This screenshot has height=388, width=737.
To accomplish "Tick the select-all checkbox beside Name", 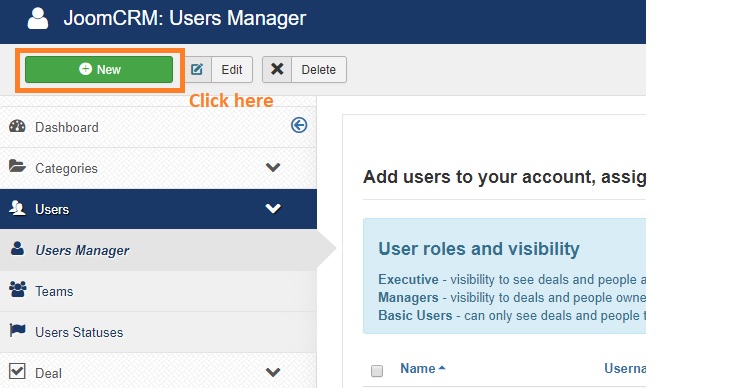I will [377, 371].
